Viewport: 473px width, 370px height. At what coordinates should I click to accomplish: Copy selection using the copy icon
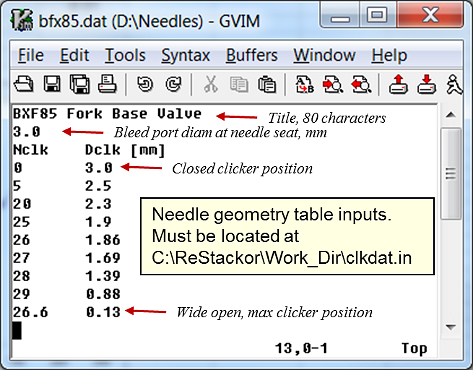click(239, 85)
